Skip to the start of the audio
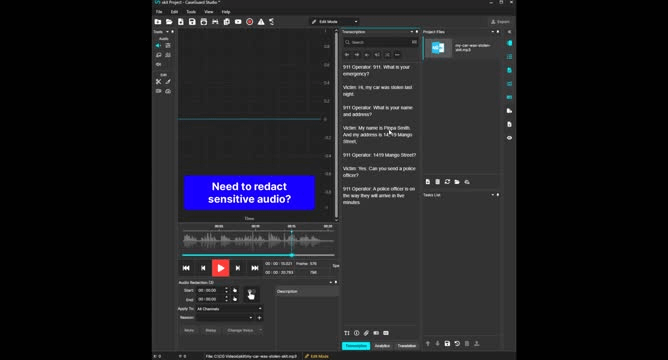 point(186,268)
